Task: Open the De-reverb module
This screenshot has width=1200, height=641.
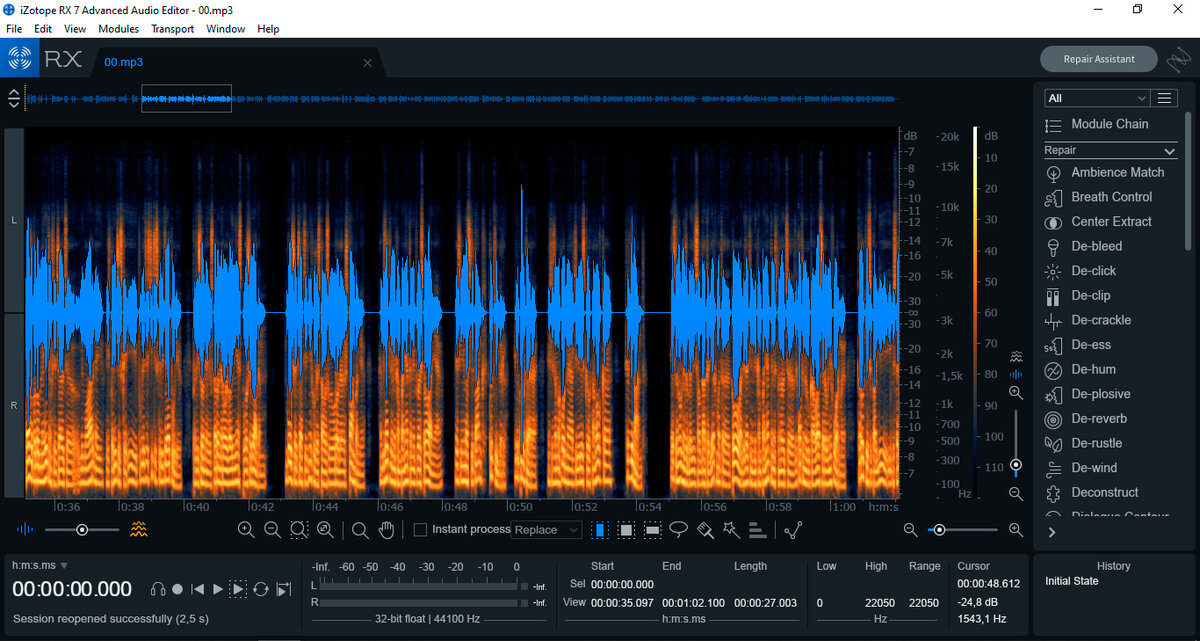Action: 1086,418
